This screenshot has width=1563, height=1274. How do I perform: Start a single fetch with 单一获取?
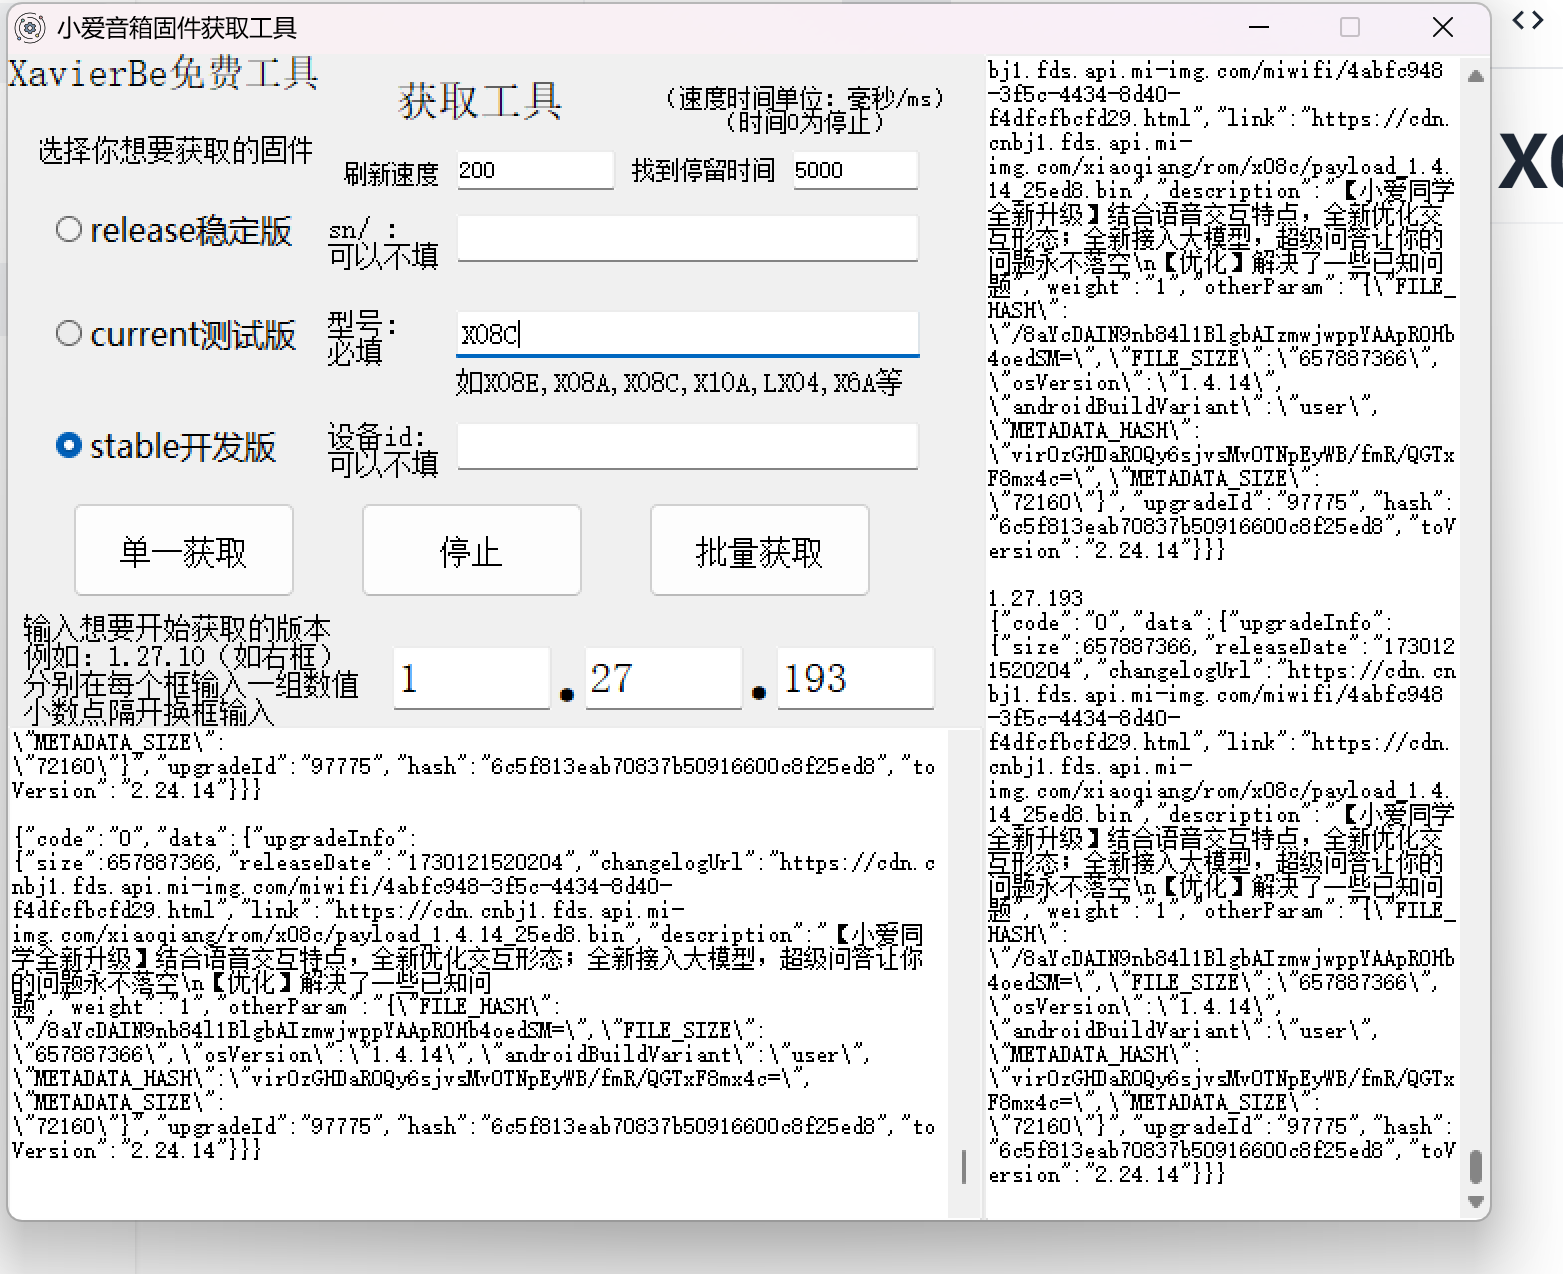[184, 551]
